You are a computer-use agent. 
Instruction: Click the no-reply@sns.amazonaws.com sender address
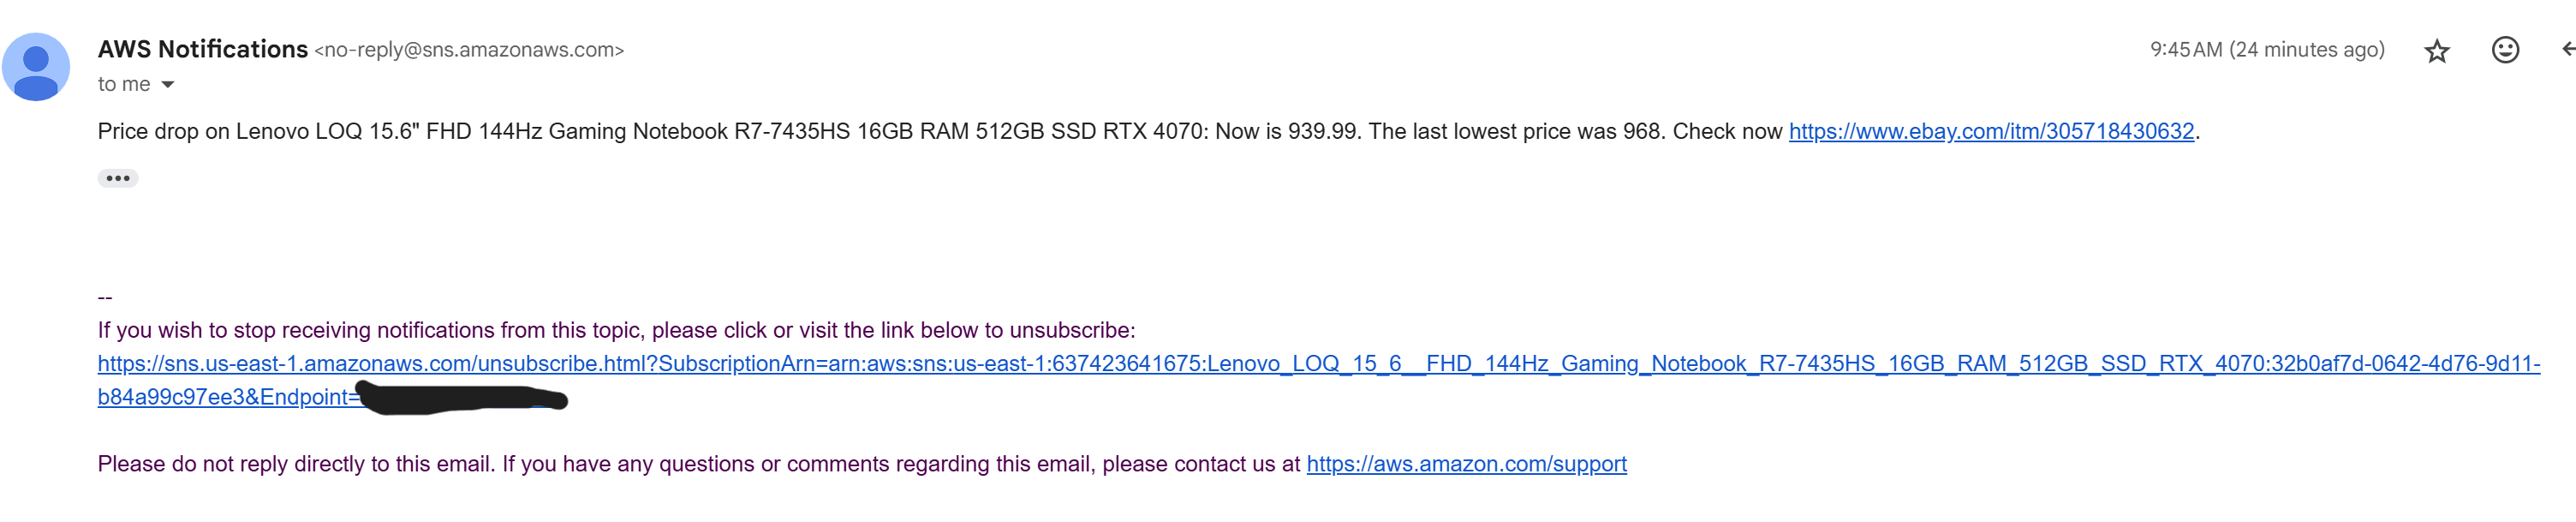(469, 50)
